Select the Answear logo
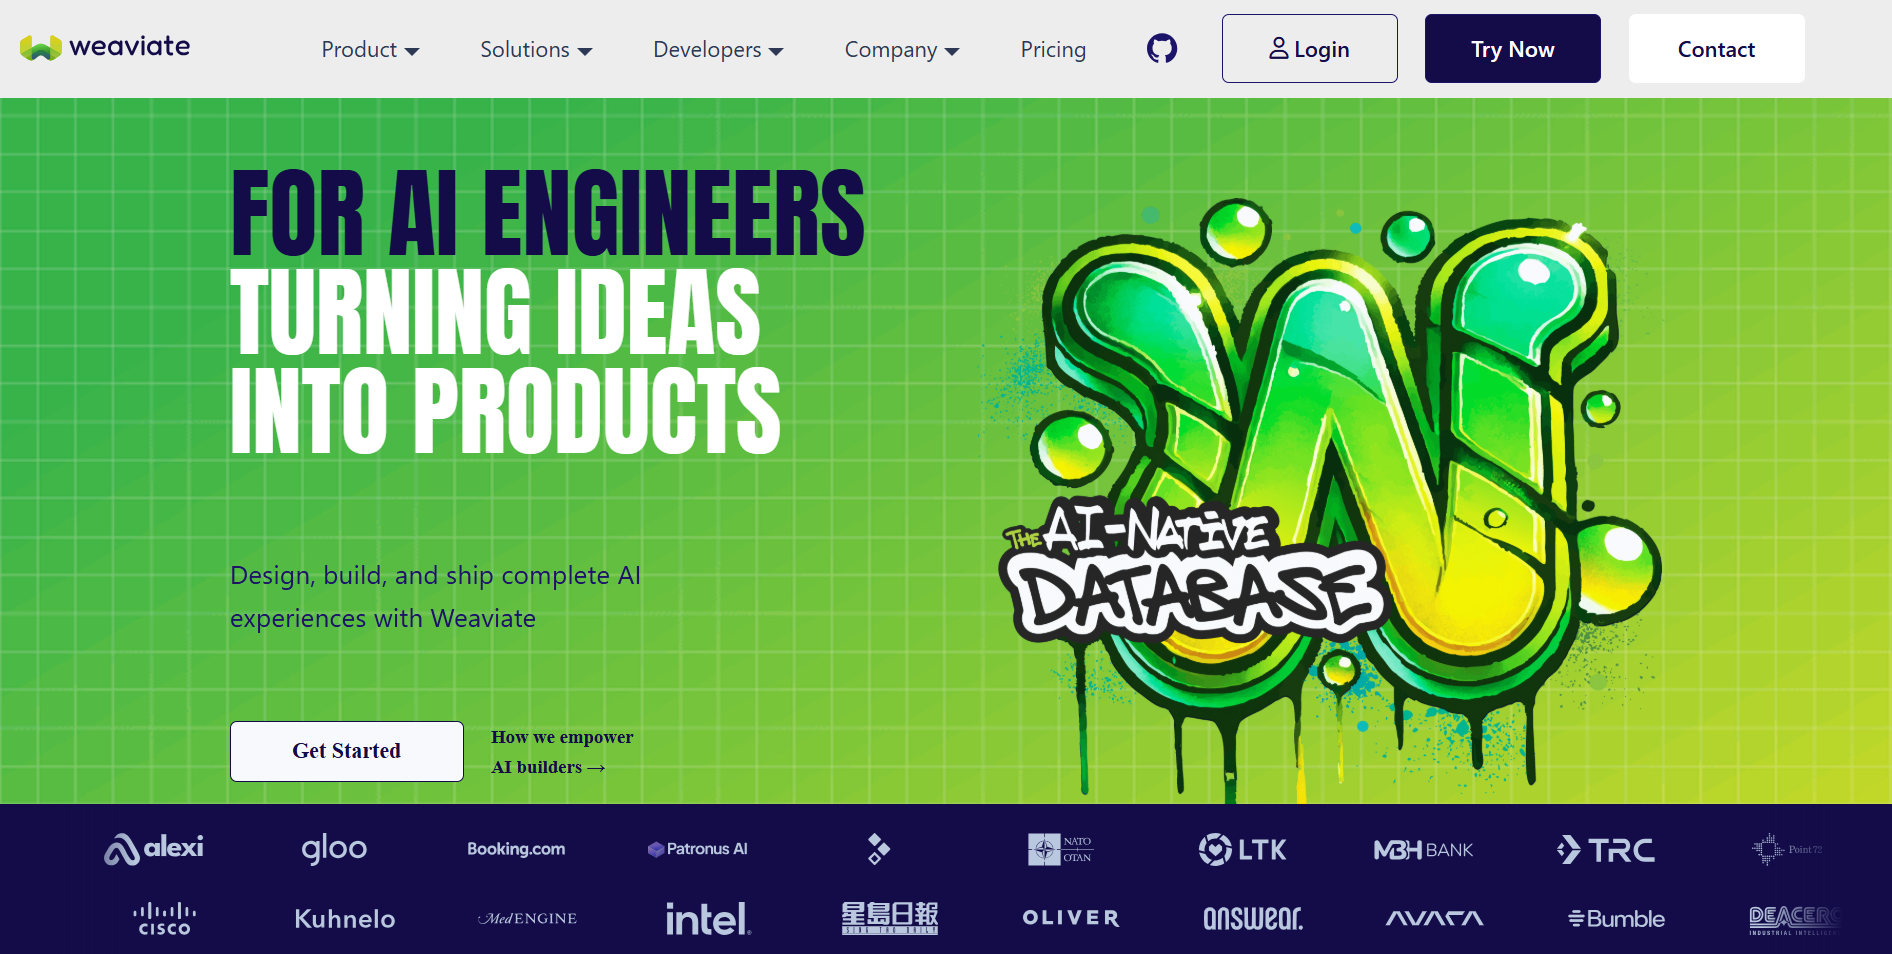This screenshot has width=1892, height=954. [x=1252, y=919]
